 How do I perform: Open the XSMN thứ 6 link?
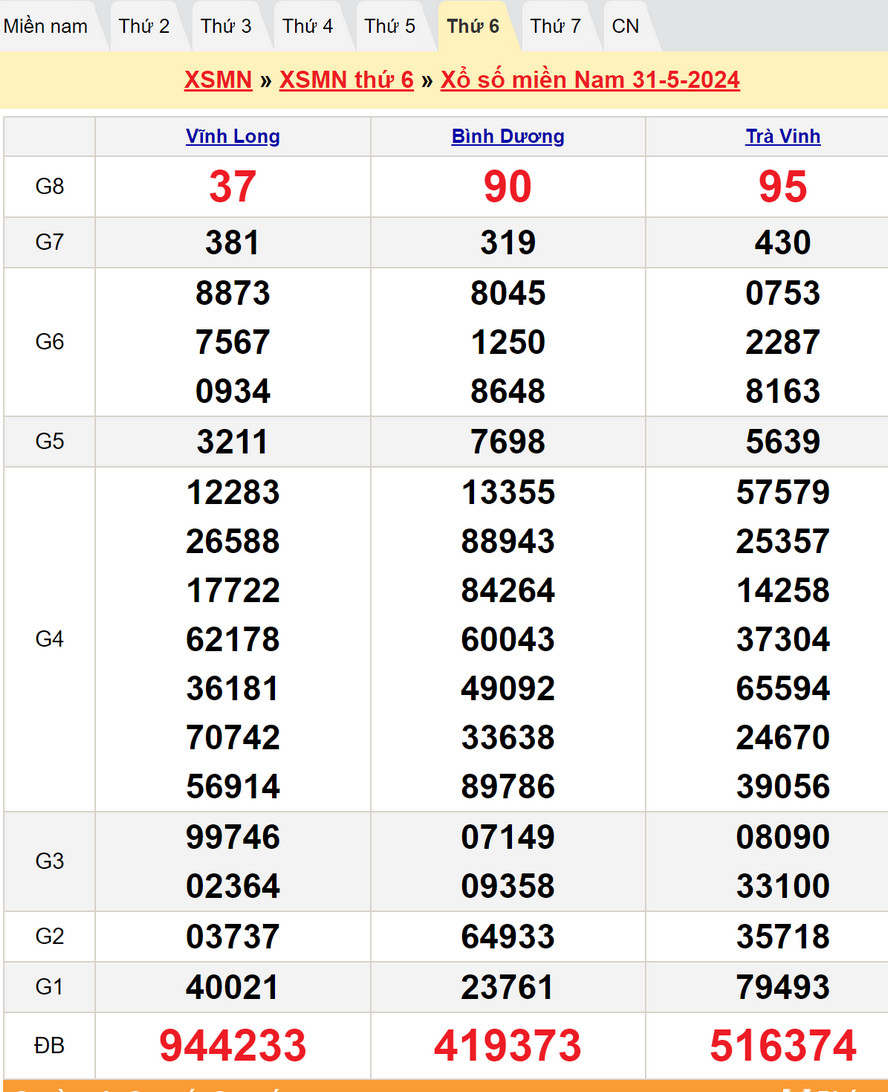click(346, 80)
